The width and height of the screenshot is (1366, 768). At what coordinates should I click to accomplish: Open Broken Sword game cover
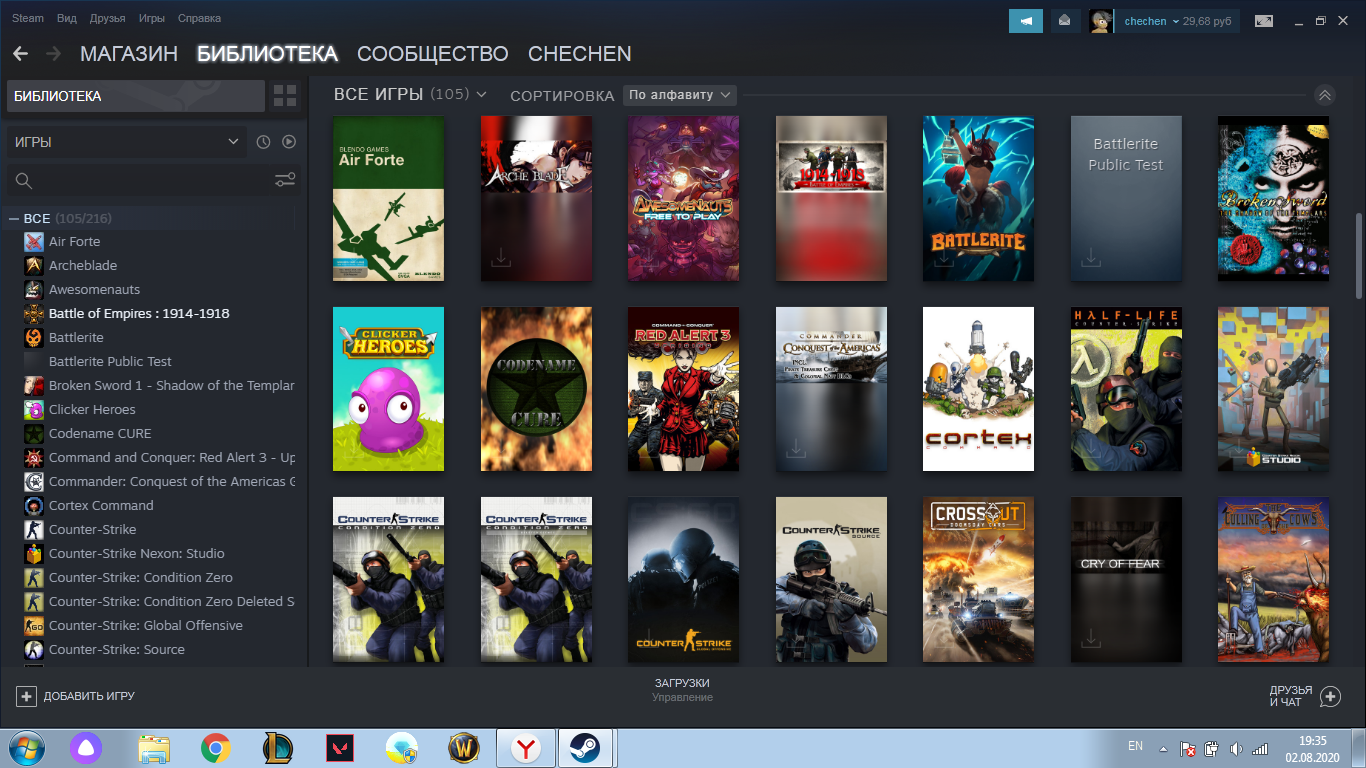1273,198
